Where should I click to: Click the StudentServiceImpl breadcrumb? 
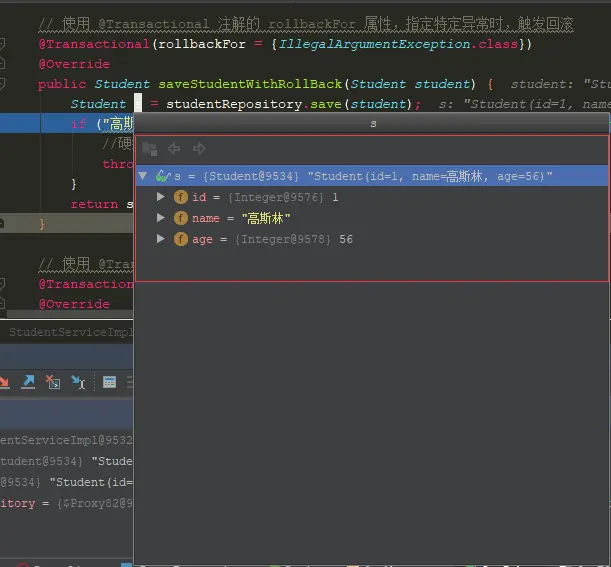point(71,332)
